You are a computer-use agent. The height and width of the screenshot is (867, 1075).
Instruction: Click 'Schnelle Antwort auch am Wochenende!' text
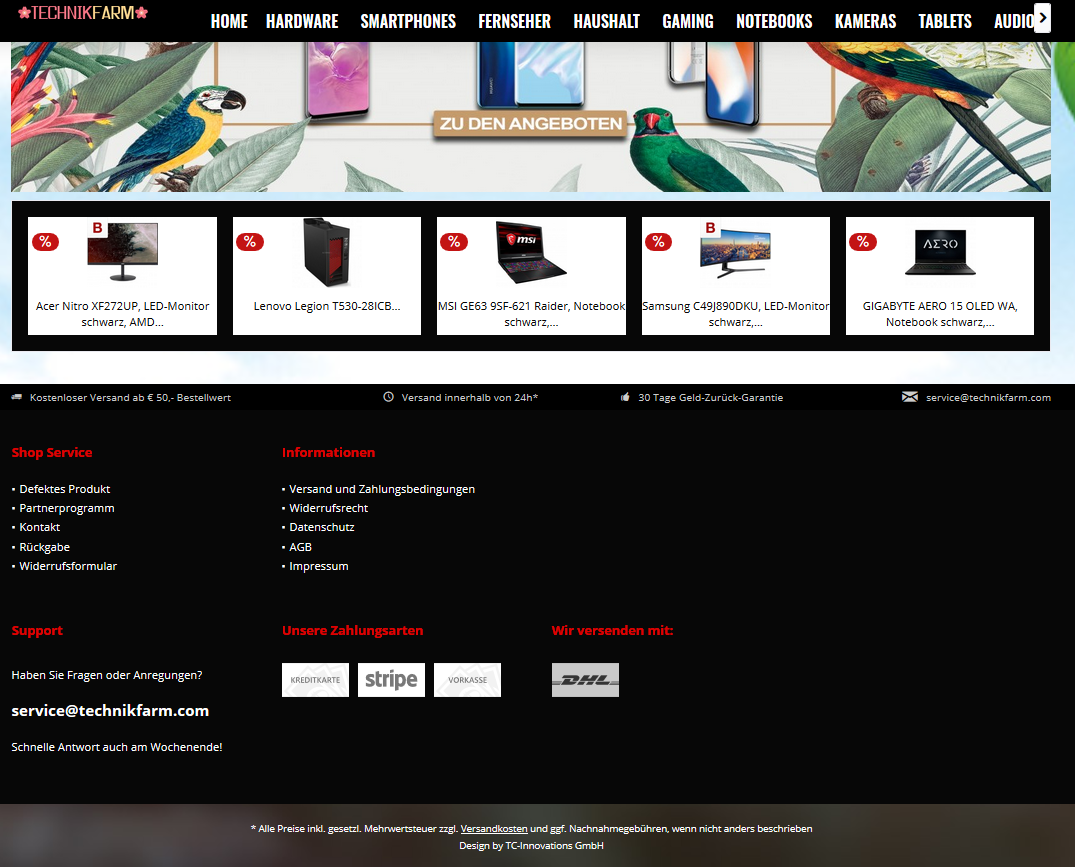pos(117,747)
